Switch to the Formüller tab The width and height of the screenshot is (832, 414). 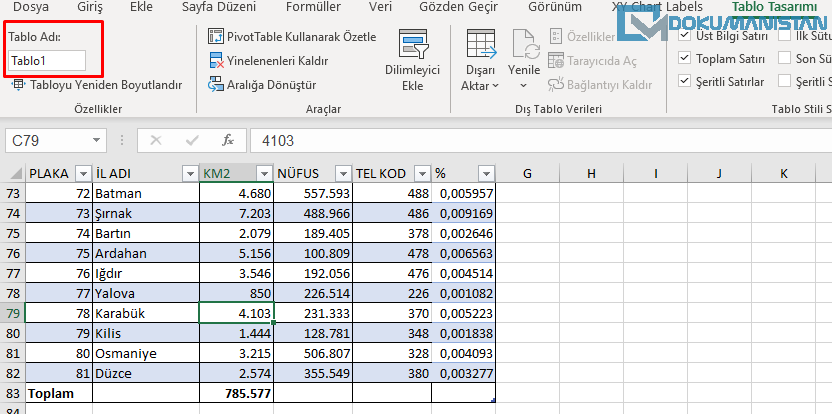tap(311, 7)
